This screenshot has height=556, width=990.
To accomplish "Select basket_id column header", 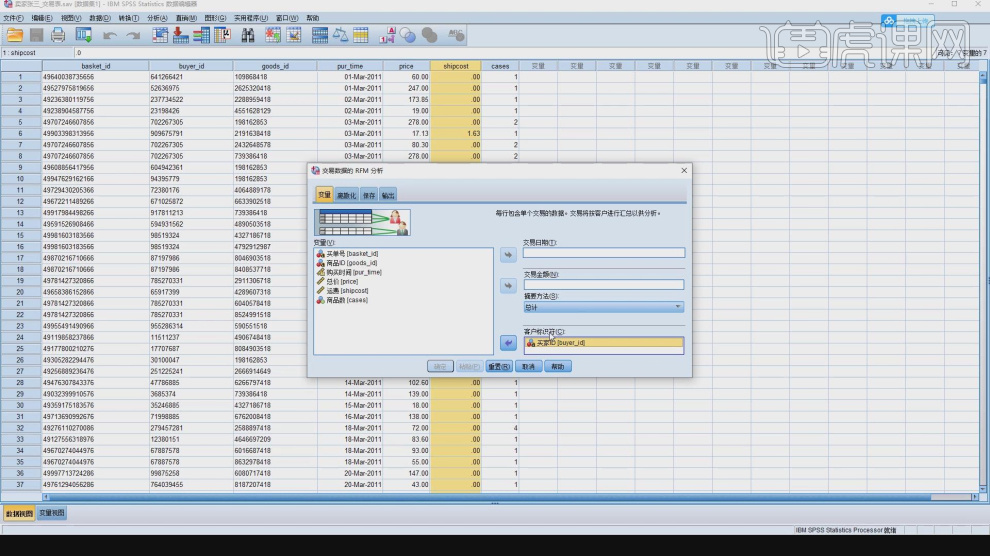I will tap(95, 66).
